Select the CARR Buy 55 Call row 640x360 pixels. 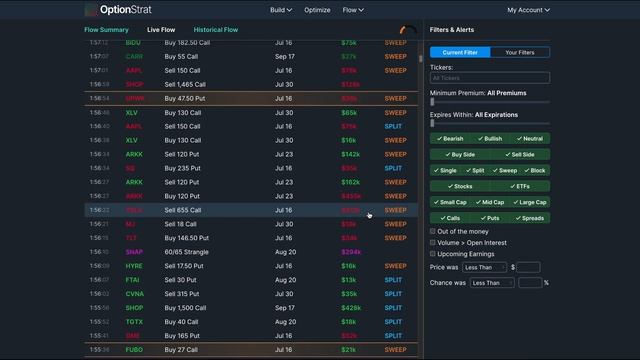click(x=251, y=57)
